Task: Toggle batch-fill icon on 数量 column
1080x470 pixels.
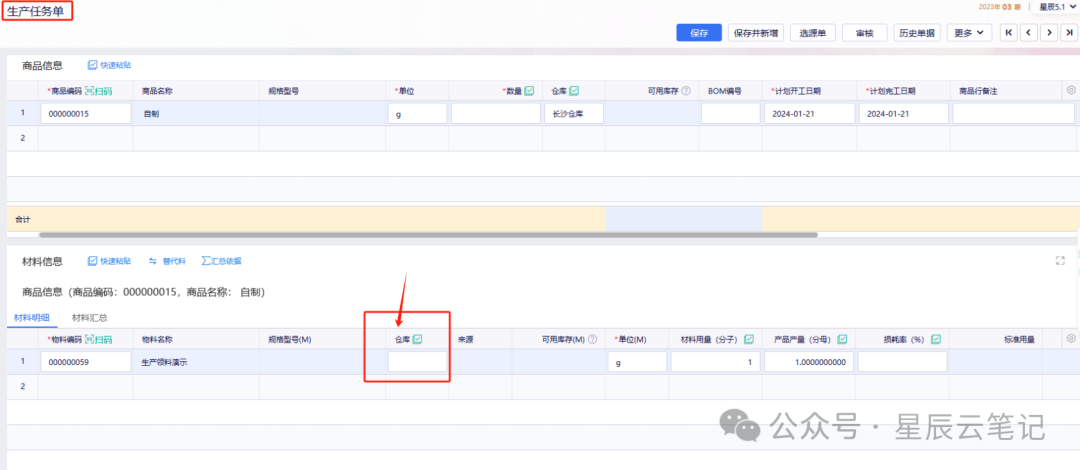Action: coord(529,91)
